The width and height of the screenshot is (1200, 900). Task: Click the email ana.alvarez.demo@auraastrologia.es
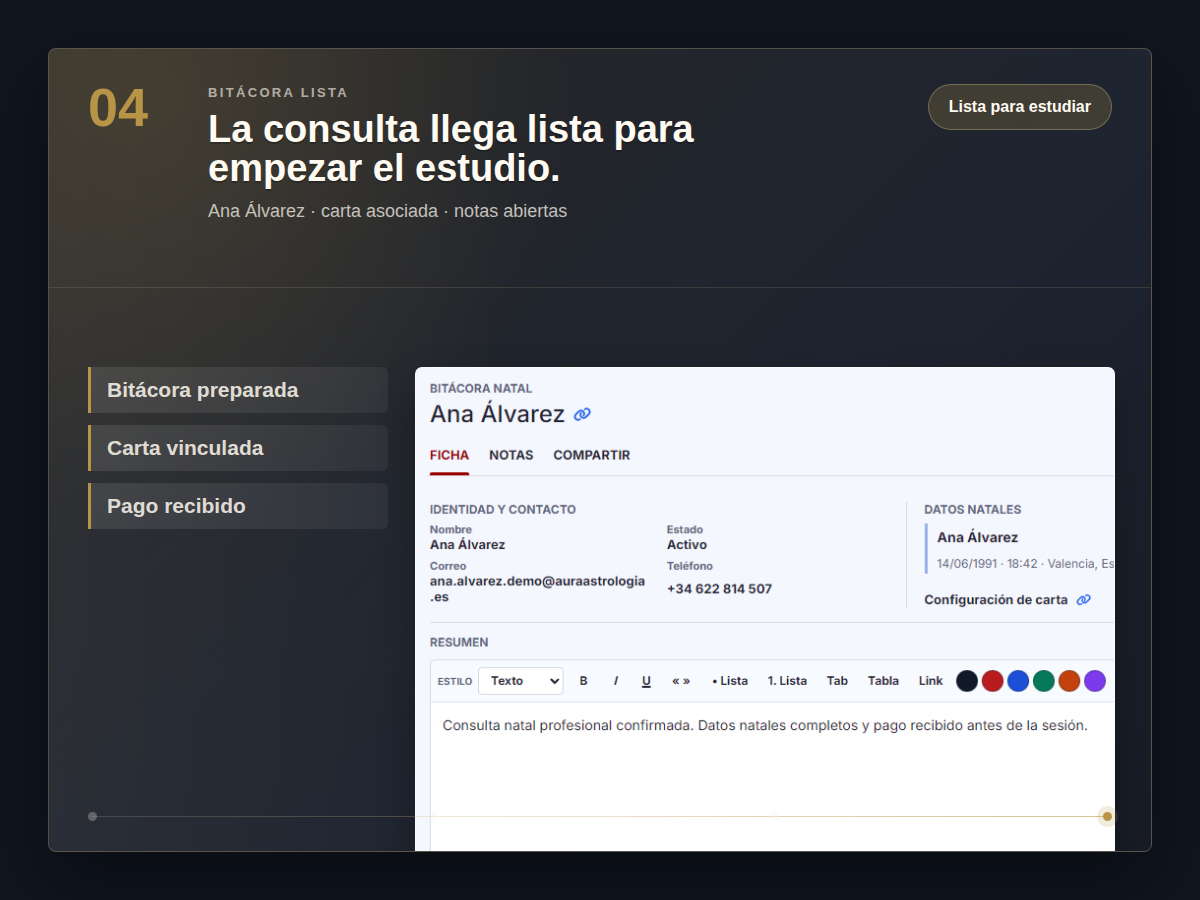click(x=537, y=589)
